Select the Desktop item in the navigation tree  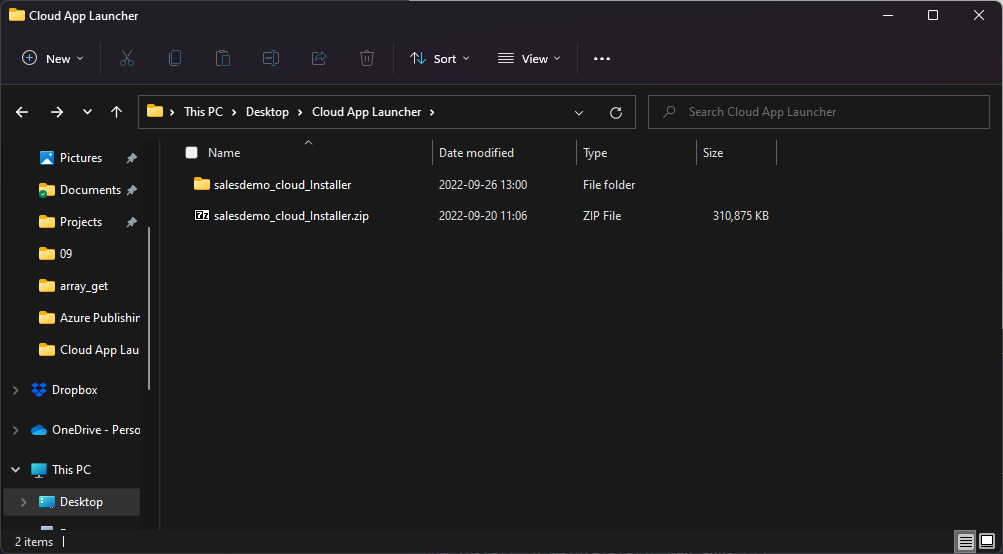point(72,502)
